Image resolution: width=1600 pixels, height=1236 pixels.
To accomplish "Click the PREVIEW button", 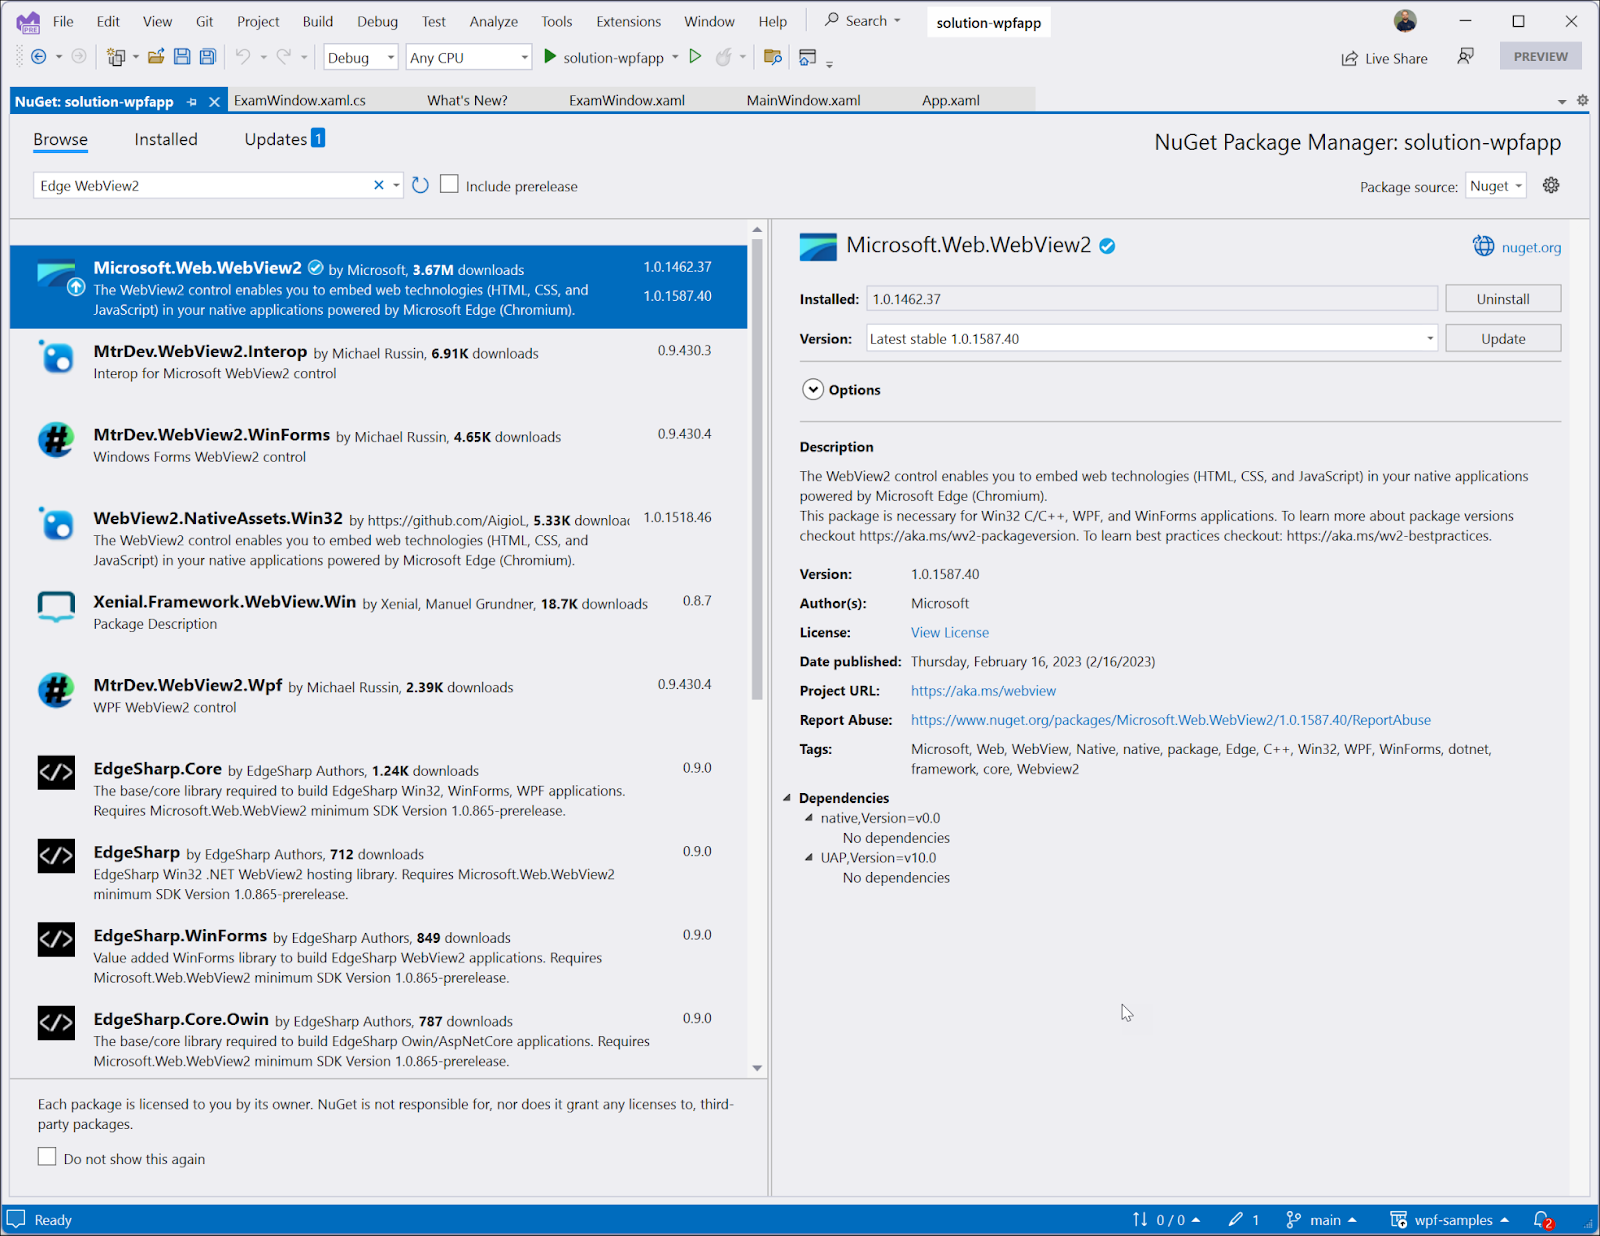I will pyautogui.click(x=1540, y=56).
